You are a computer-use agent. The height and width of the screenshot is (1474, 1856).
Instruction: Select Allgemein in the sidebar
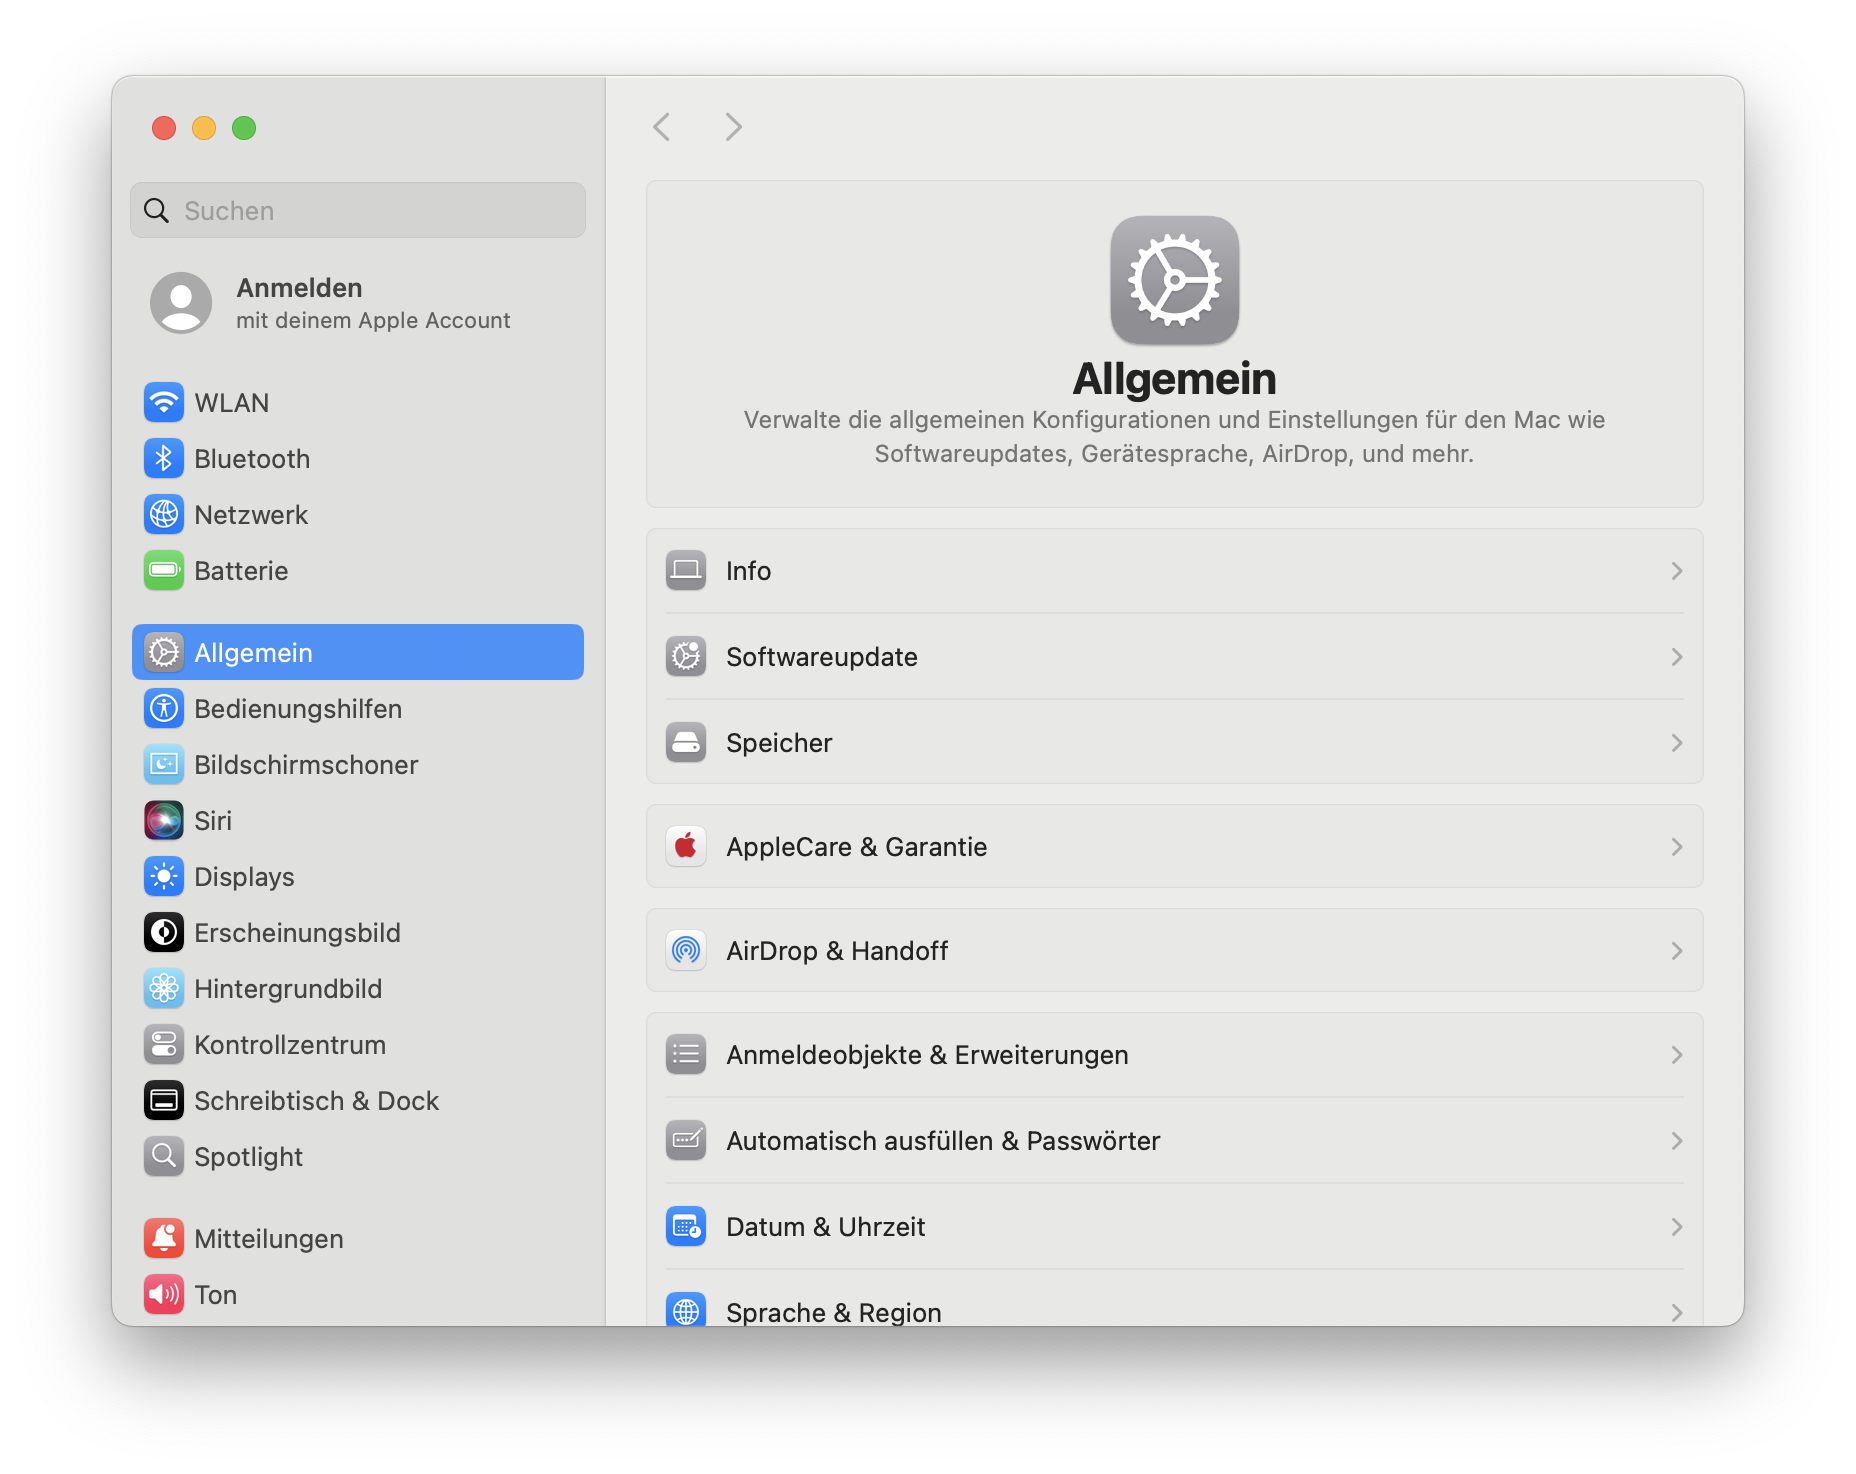358,652
